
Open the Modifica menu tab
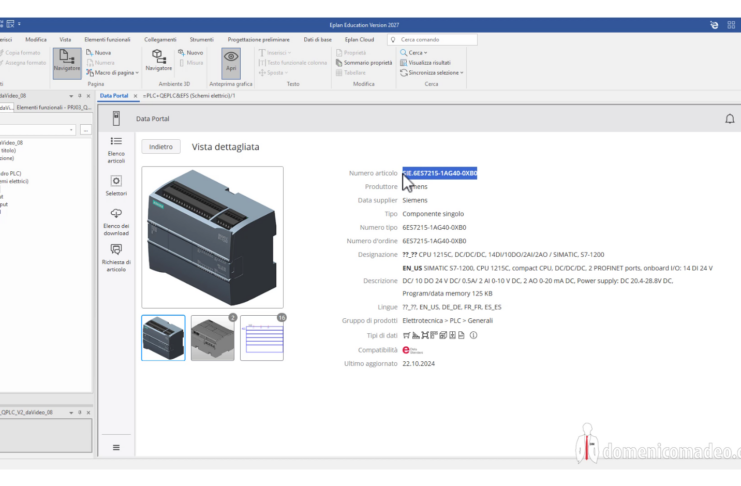click(36, 39)
